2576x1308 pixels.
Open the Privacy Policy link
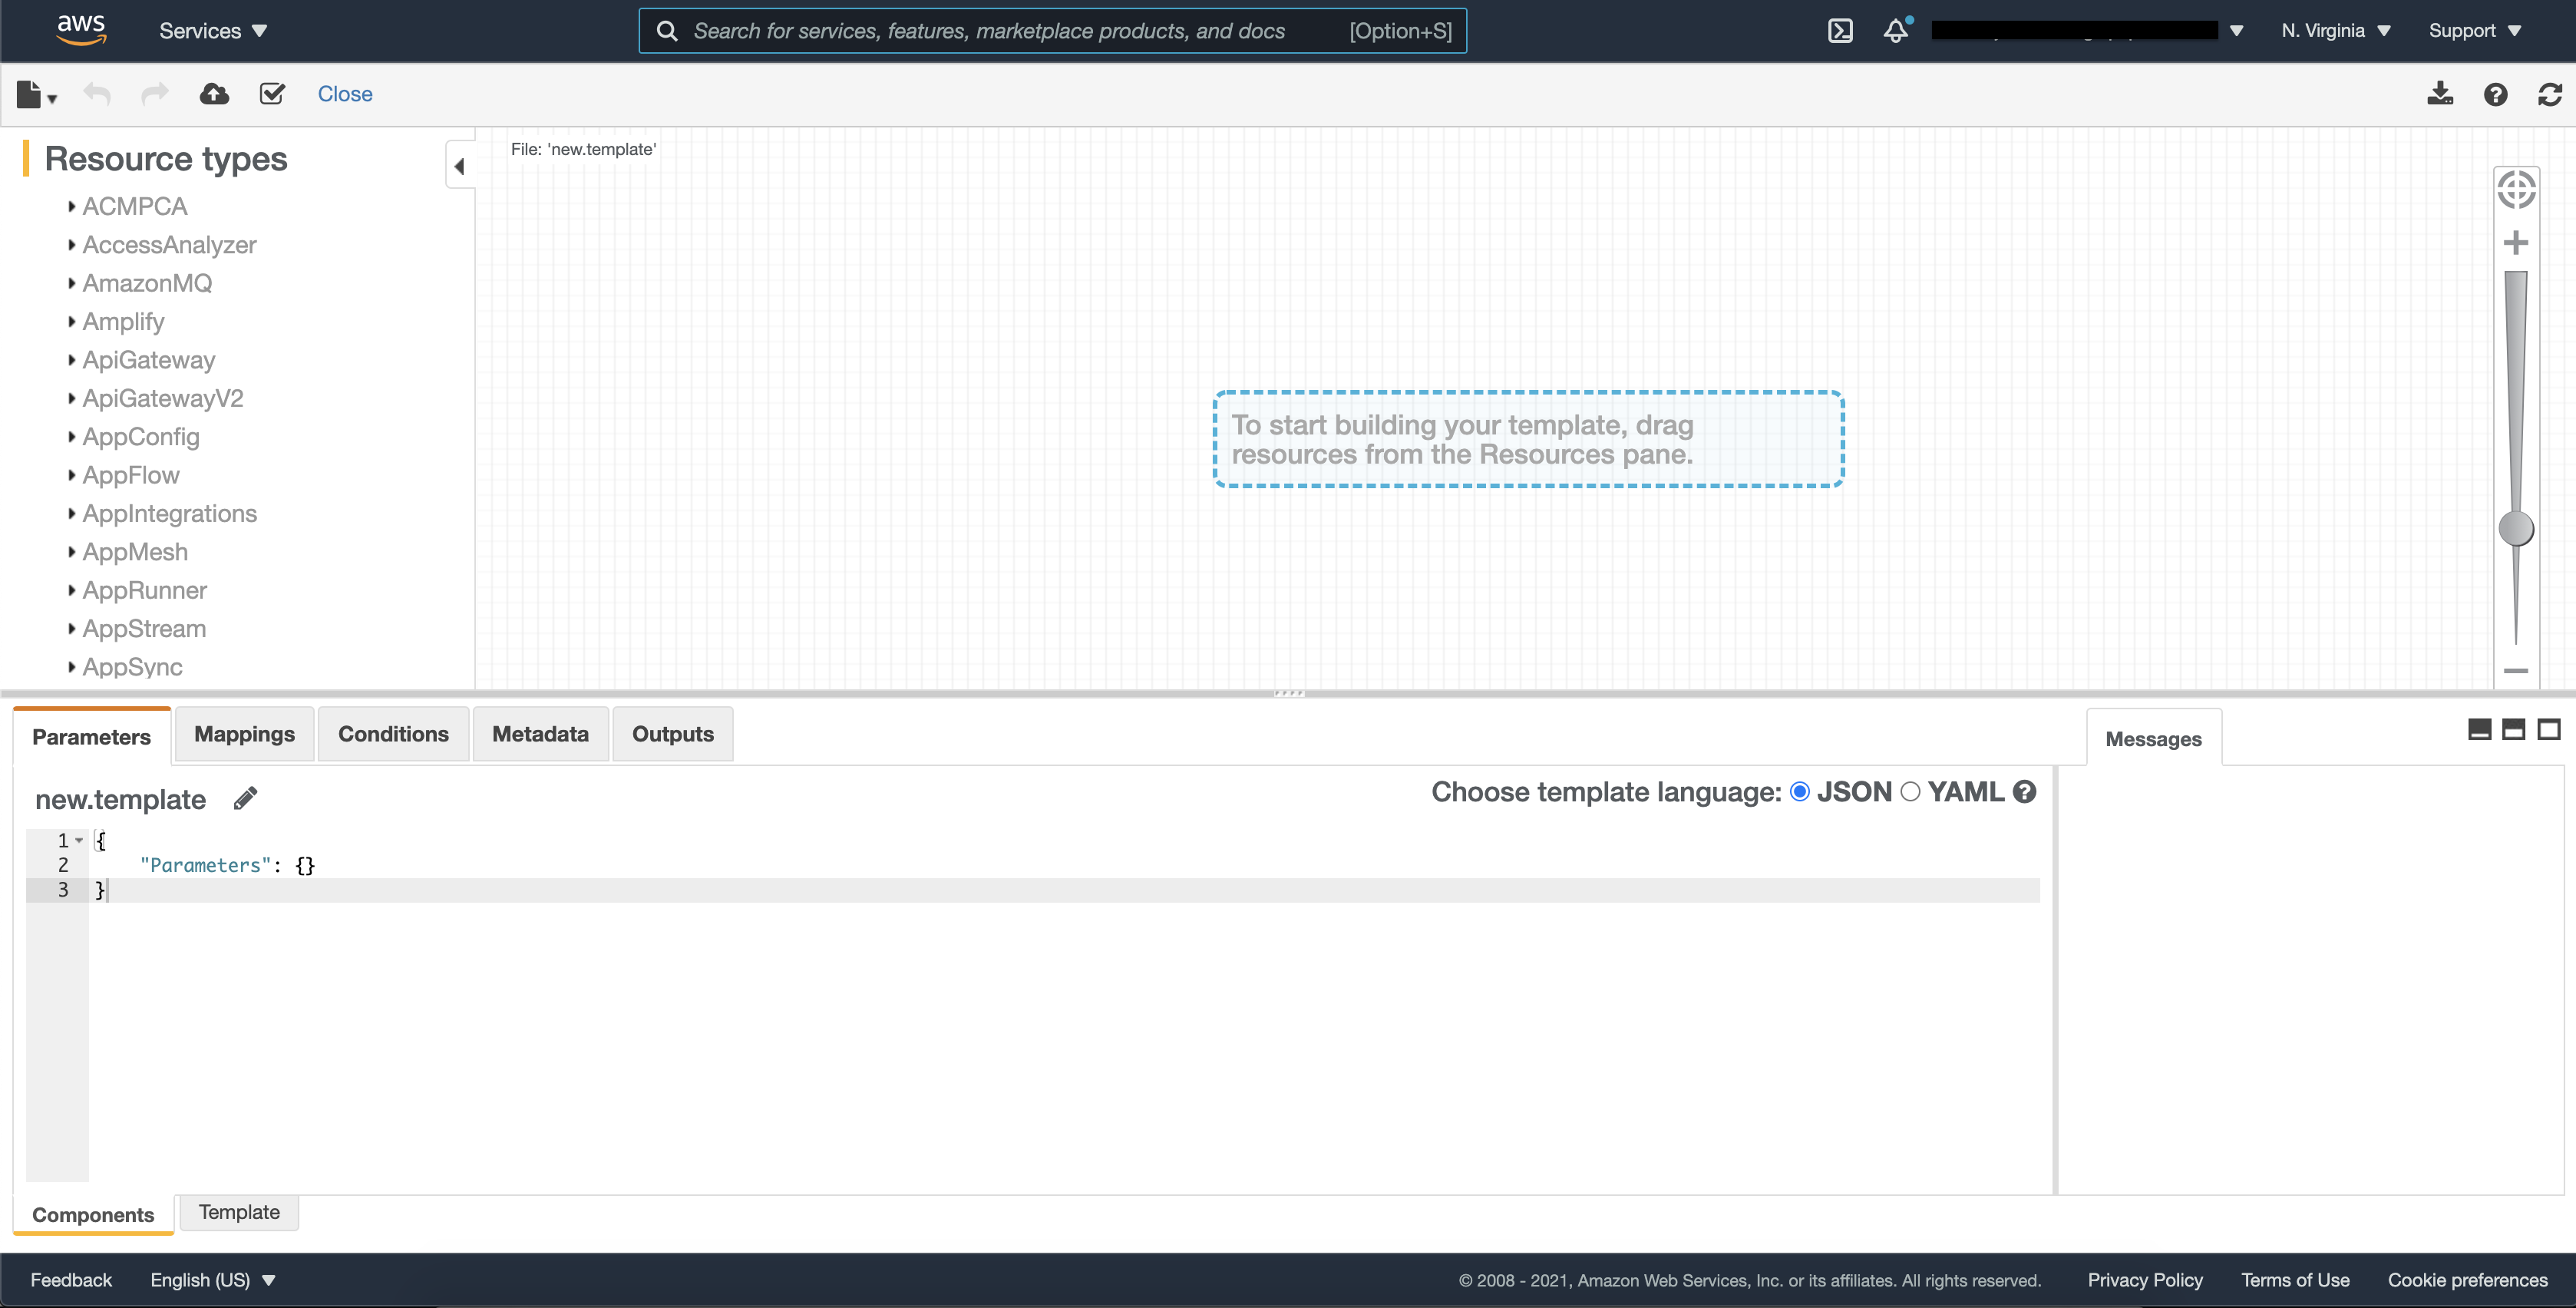click(x=2145, y=1280)
